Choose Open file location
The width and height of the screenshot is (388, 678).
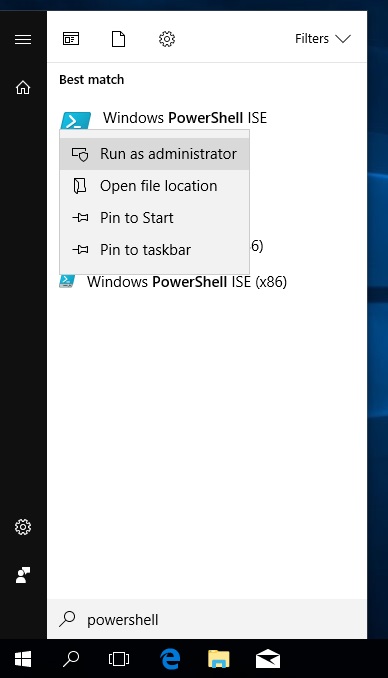[x=154, y=186]
